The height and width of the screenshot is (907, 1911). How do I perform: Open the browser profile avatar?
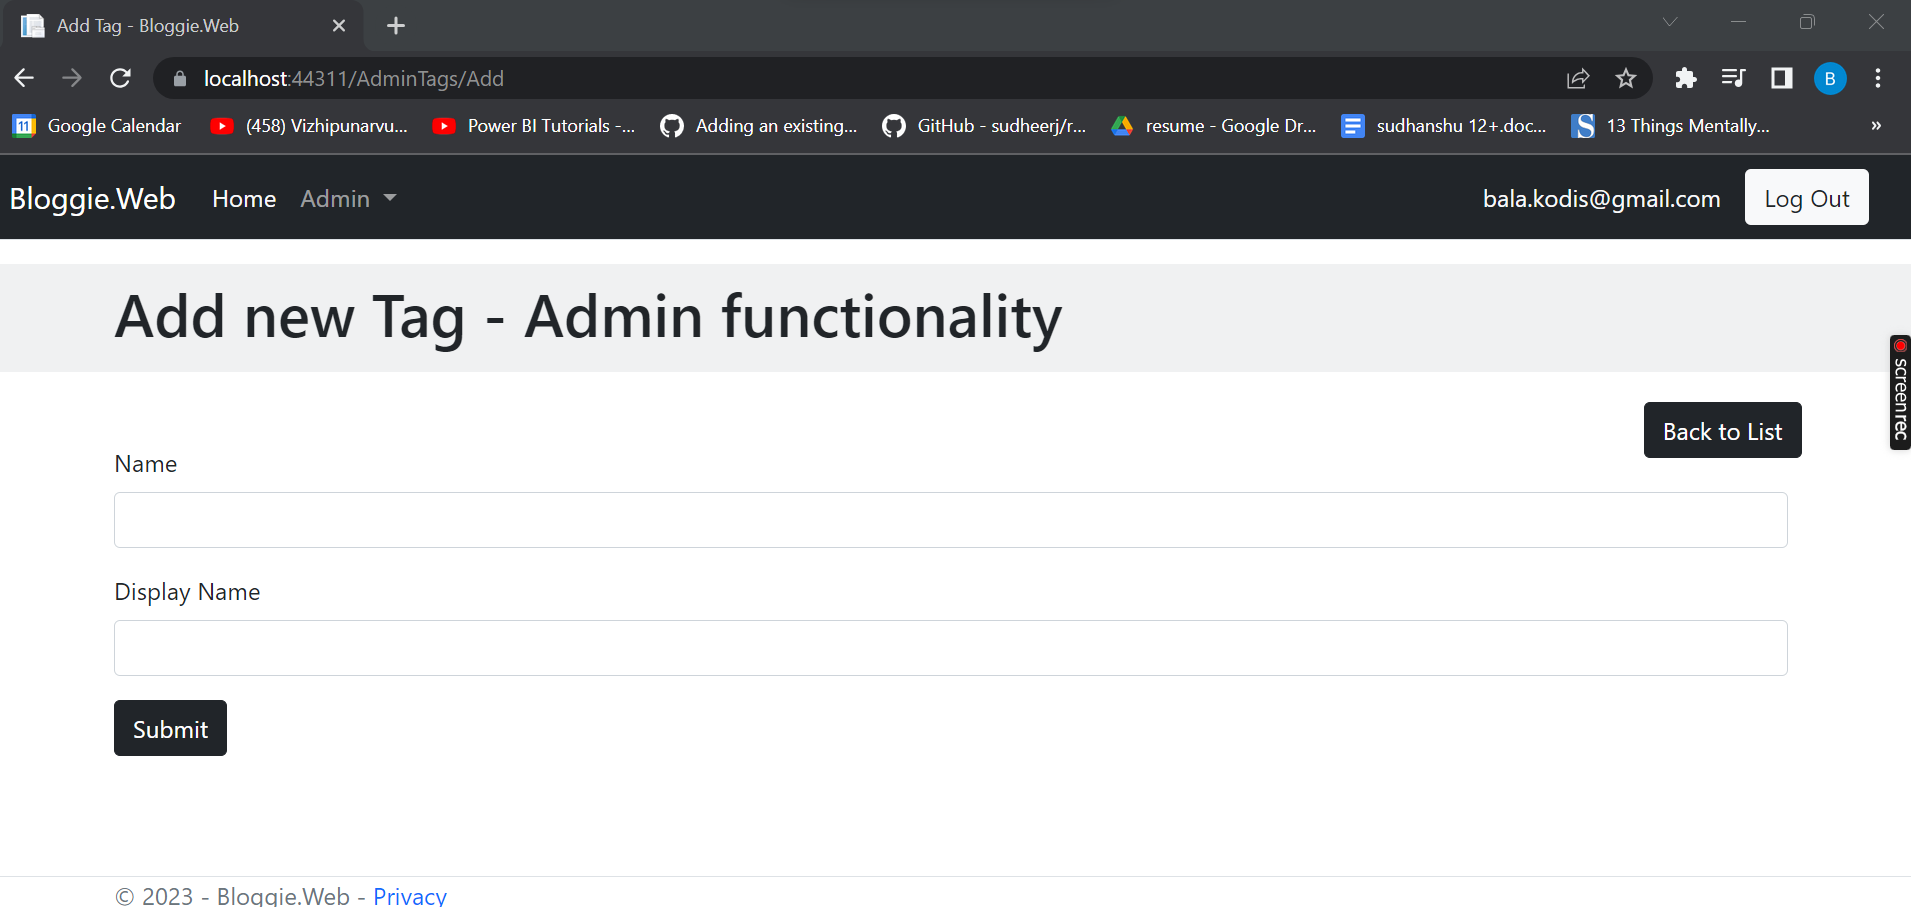tap(1830, 78)
